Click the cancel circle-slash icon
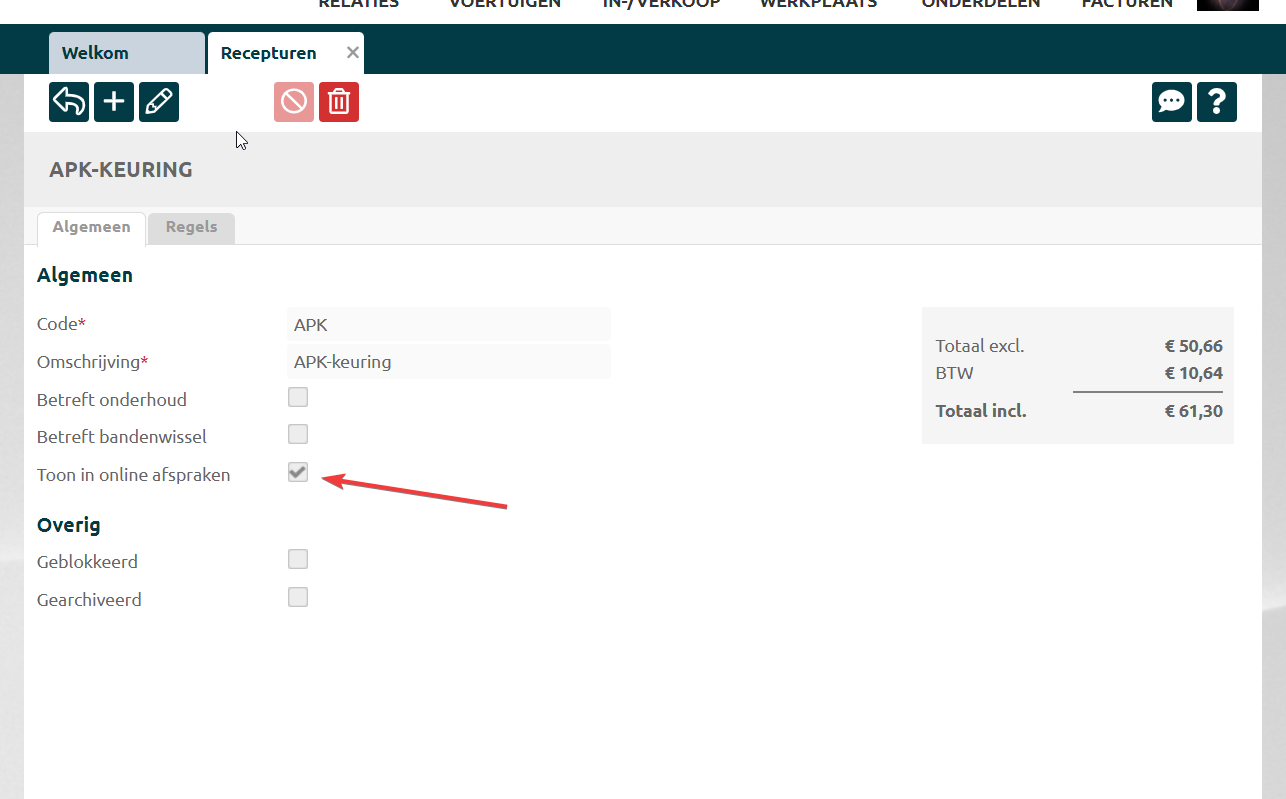Screen dimensions: 1286x799 294,102
